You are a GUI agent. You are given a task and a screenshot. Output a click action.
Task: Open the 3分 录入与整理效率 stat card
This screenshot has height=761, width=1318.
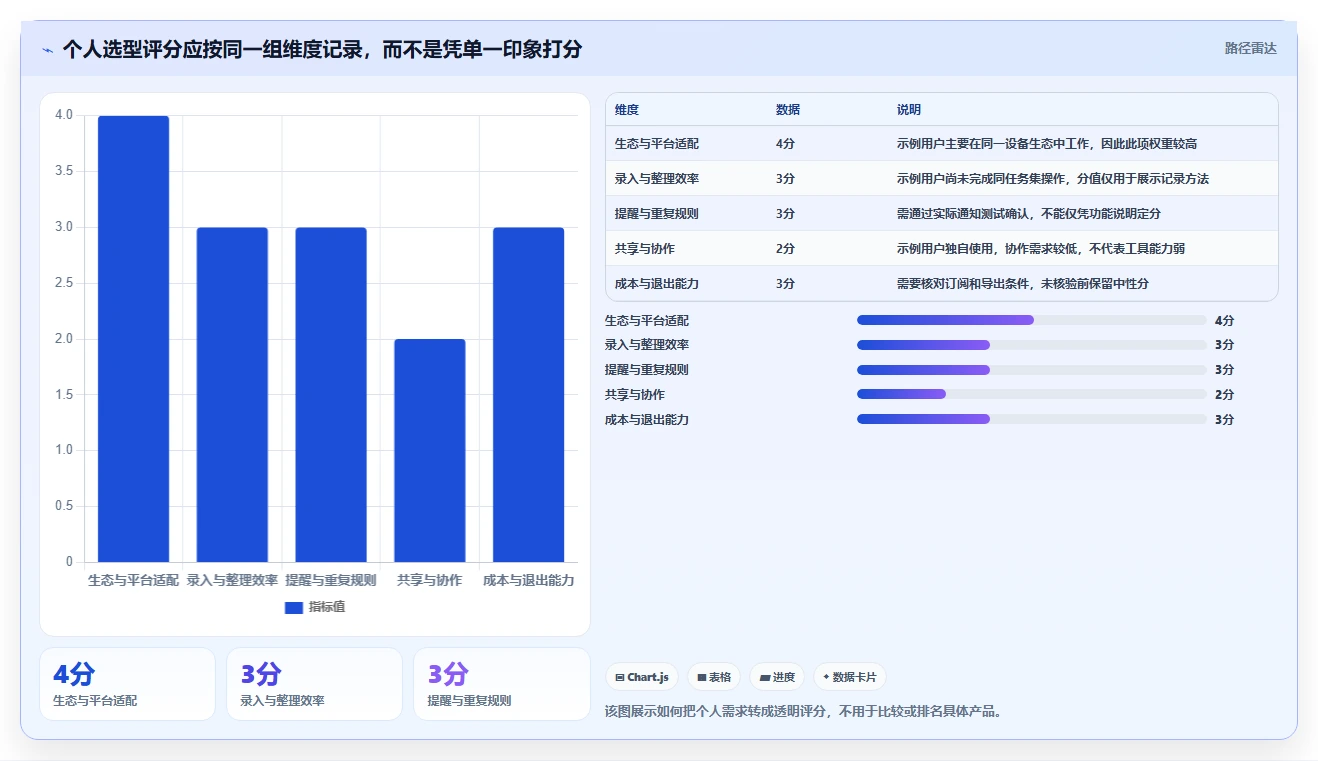[x=314, y=684]
